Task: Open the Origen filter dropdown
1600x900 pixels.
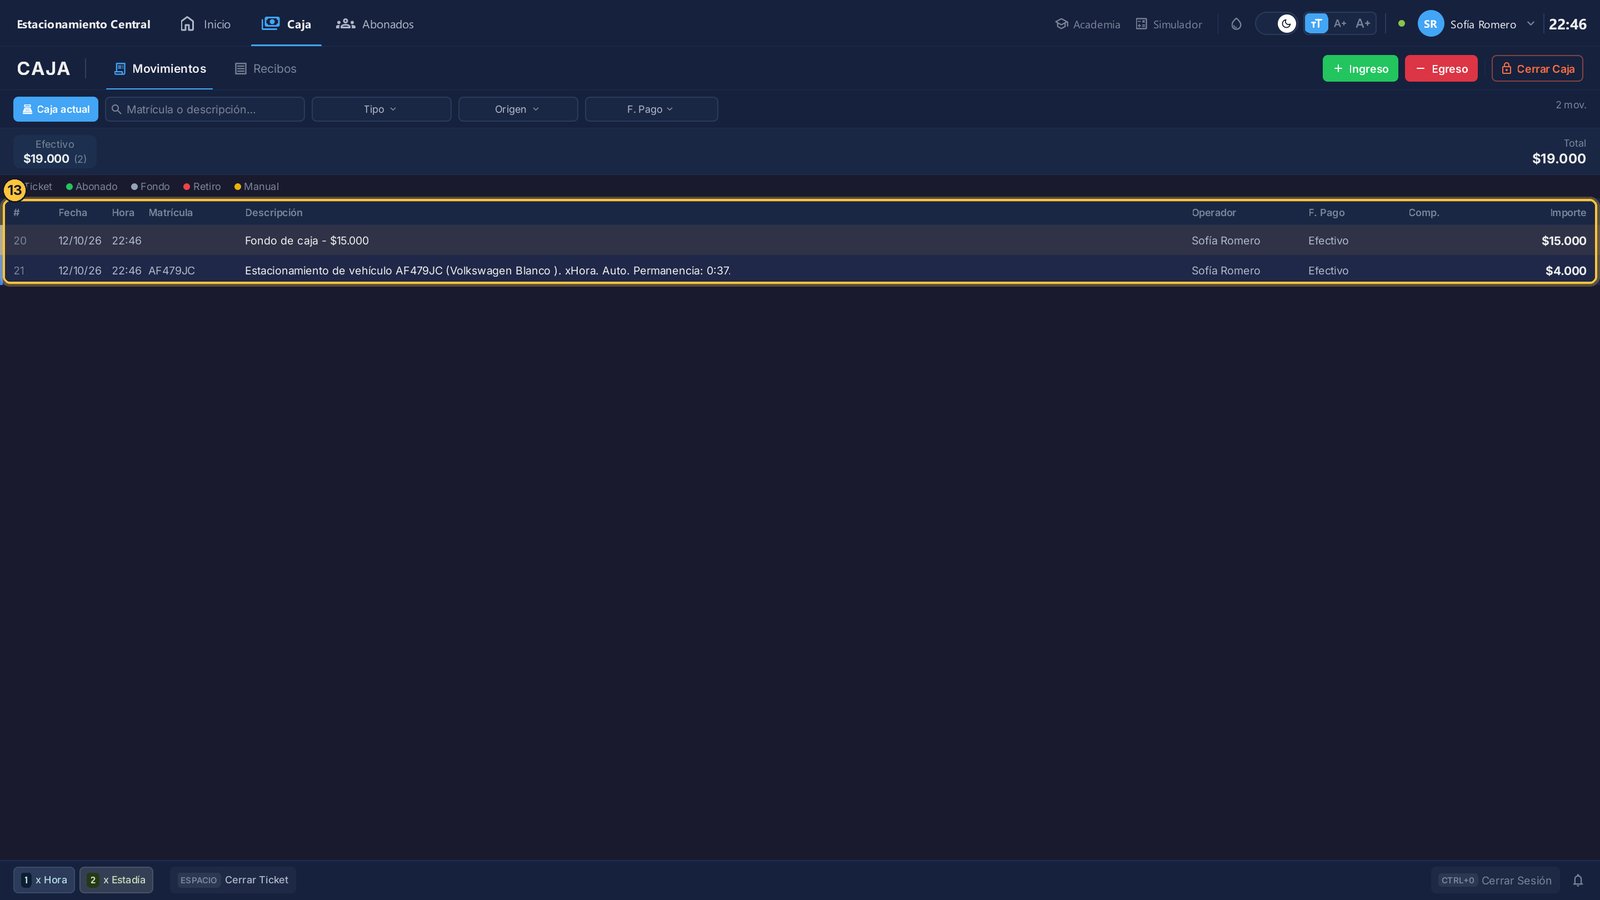Action: coord(518,109)
